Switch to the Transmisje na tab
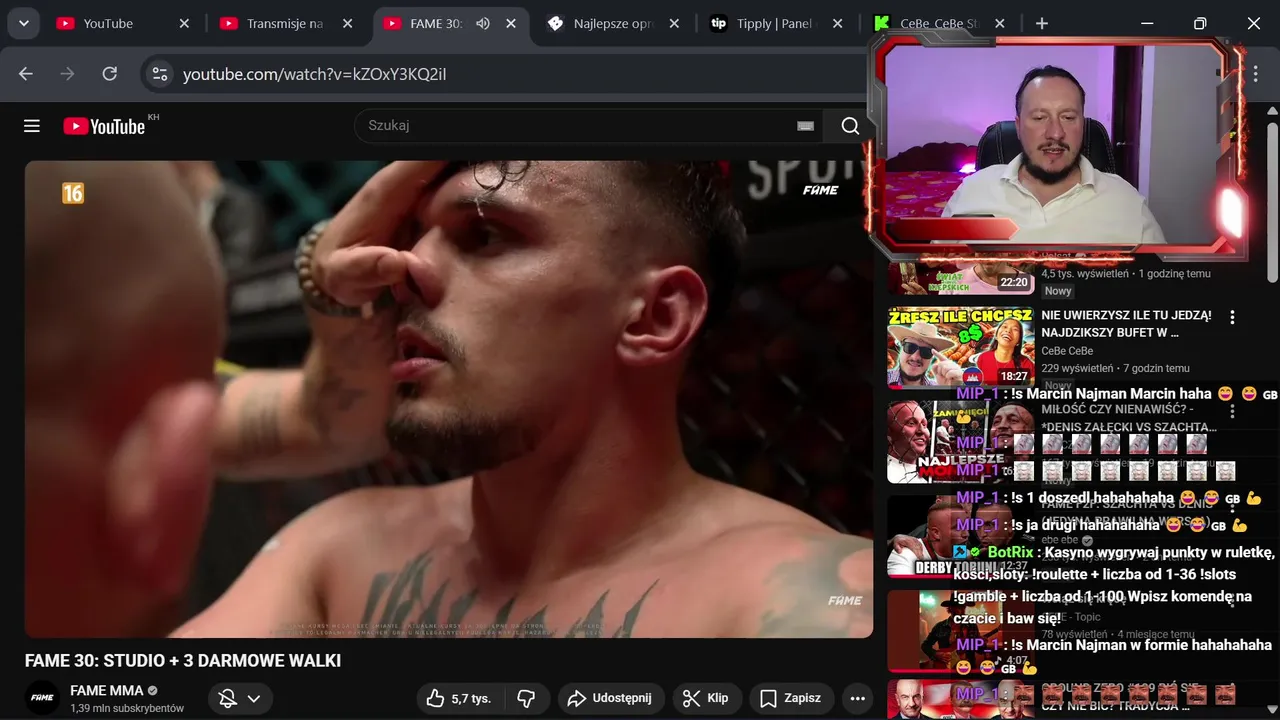The height and width of the screenshot is (720, 1280). (287, 23)
